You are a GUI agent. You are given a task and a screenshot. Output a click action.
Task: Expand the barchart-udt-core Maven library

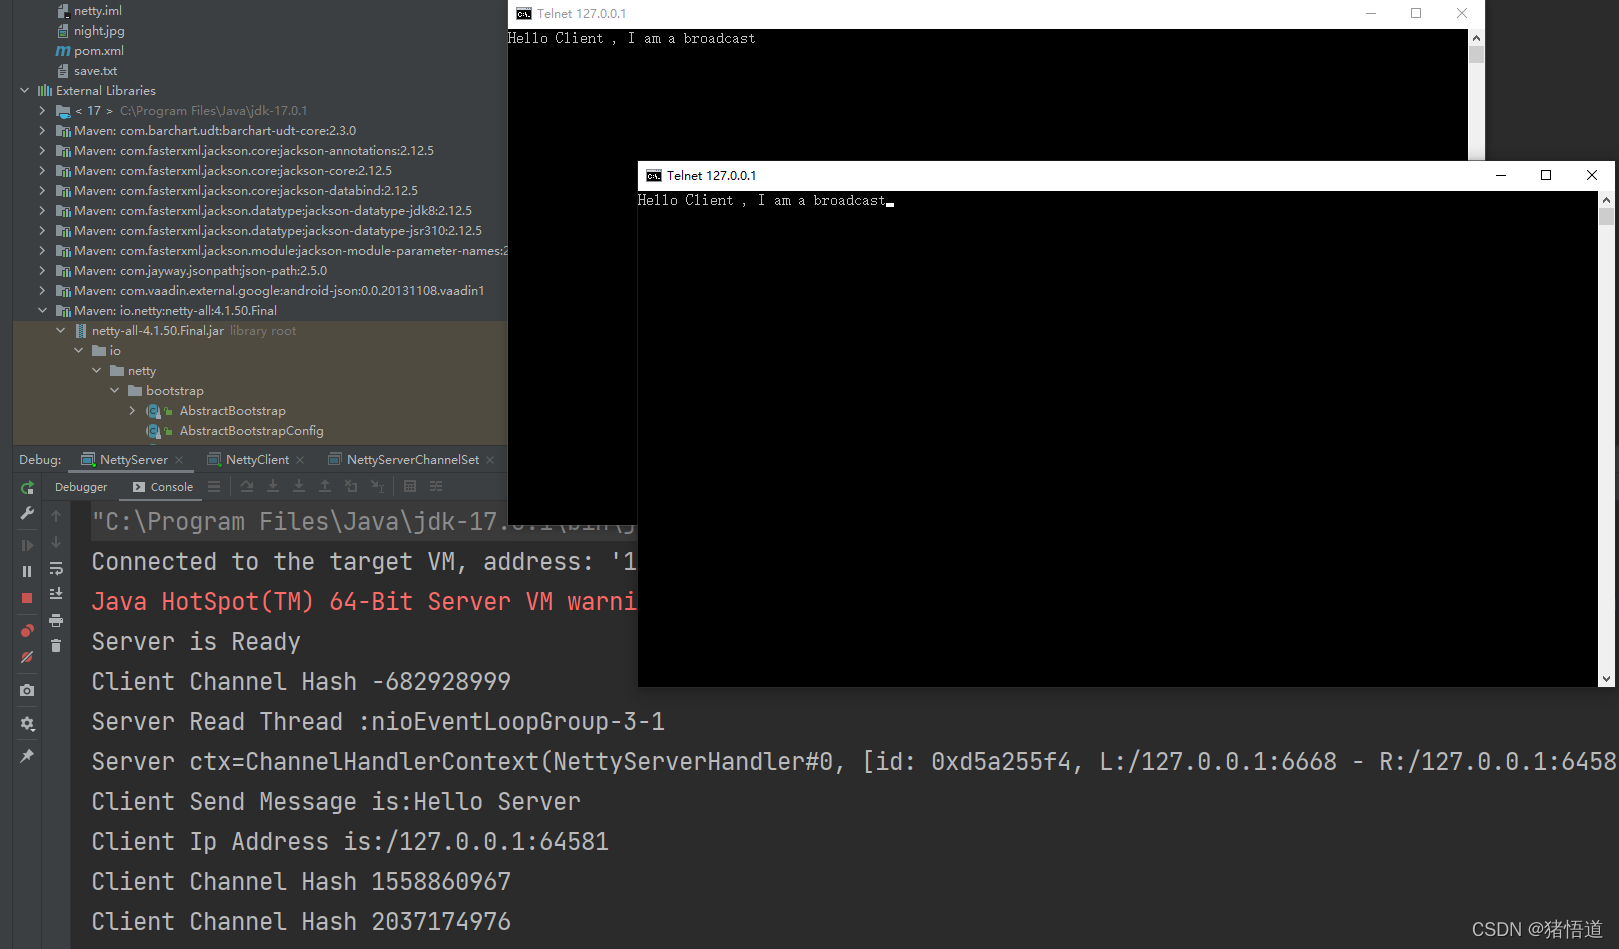[x=43, y=131]
